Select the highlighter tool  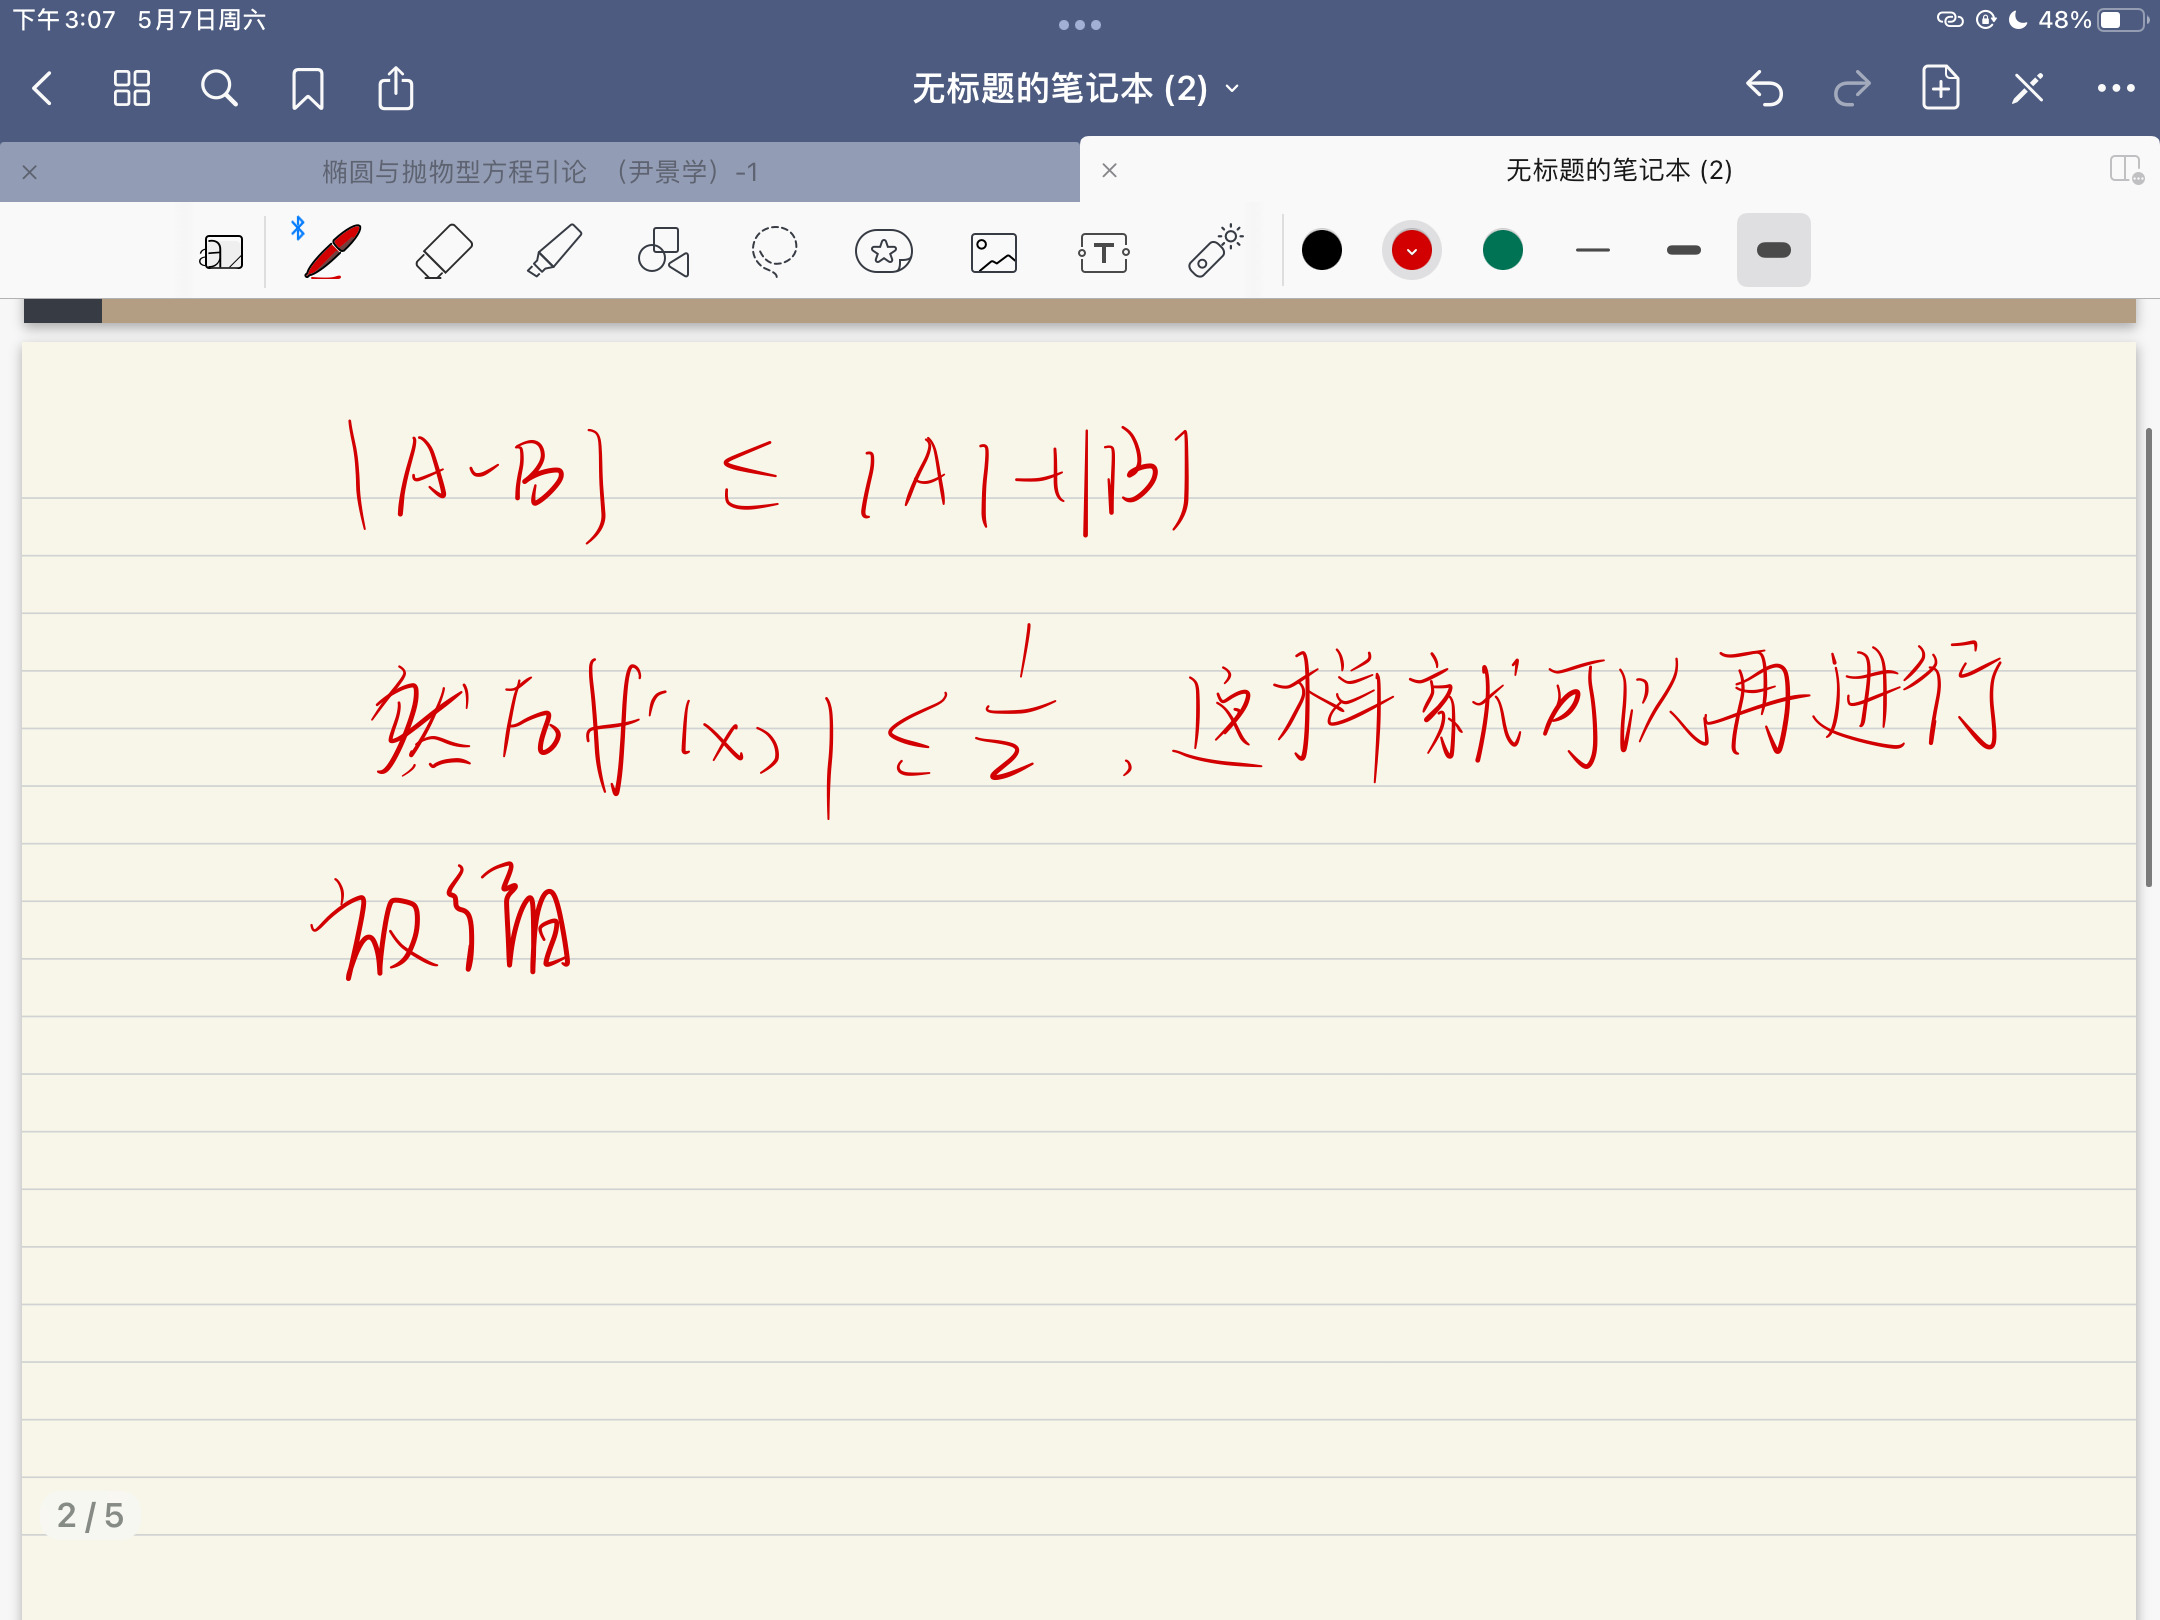(x=554, y=250)
